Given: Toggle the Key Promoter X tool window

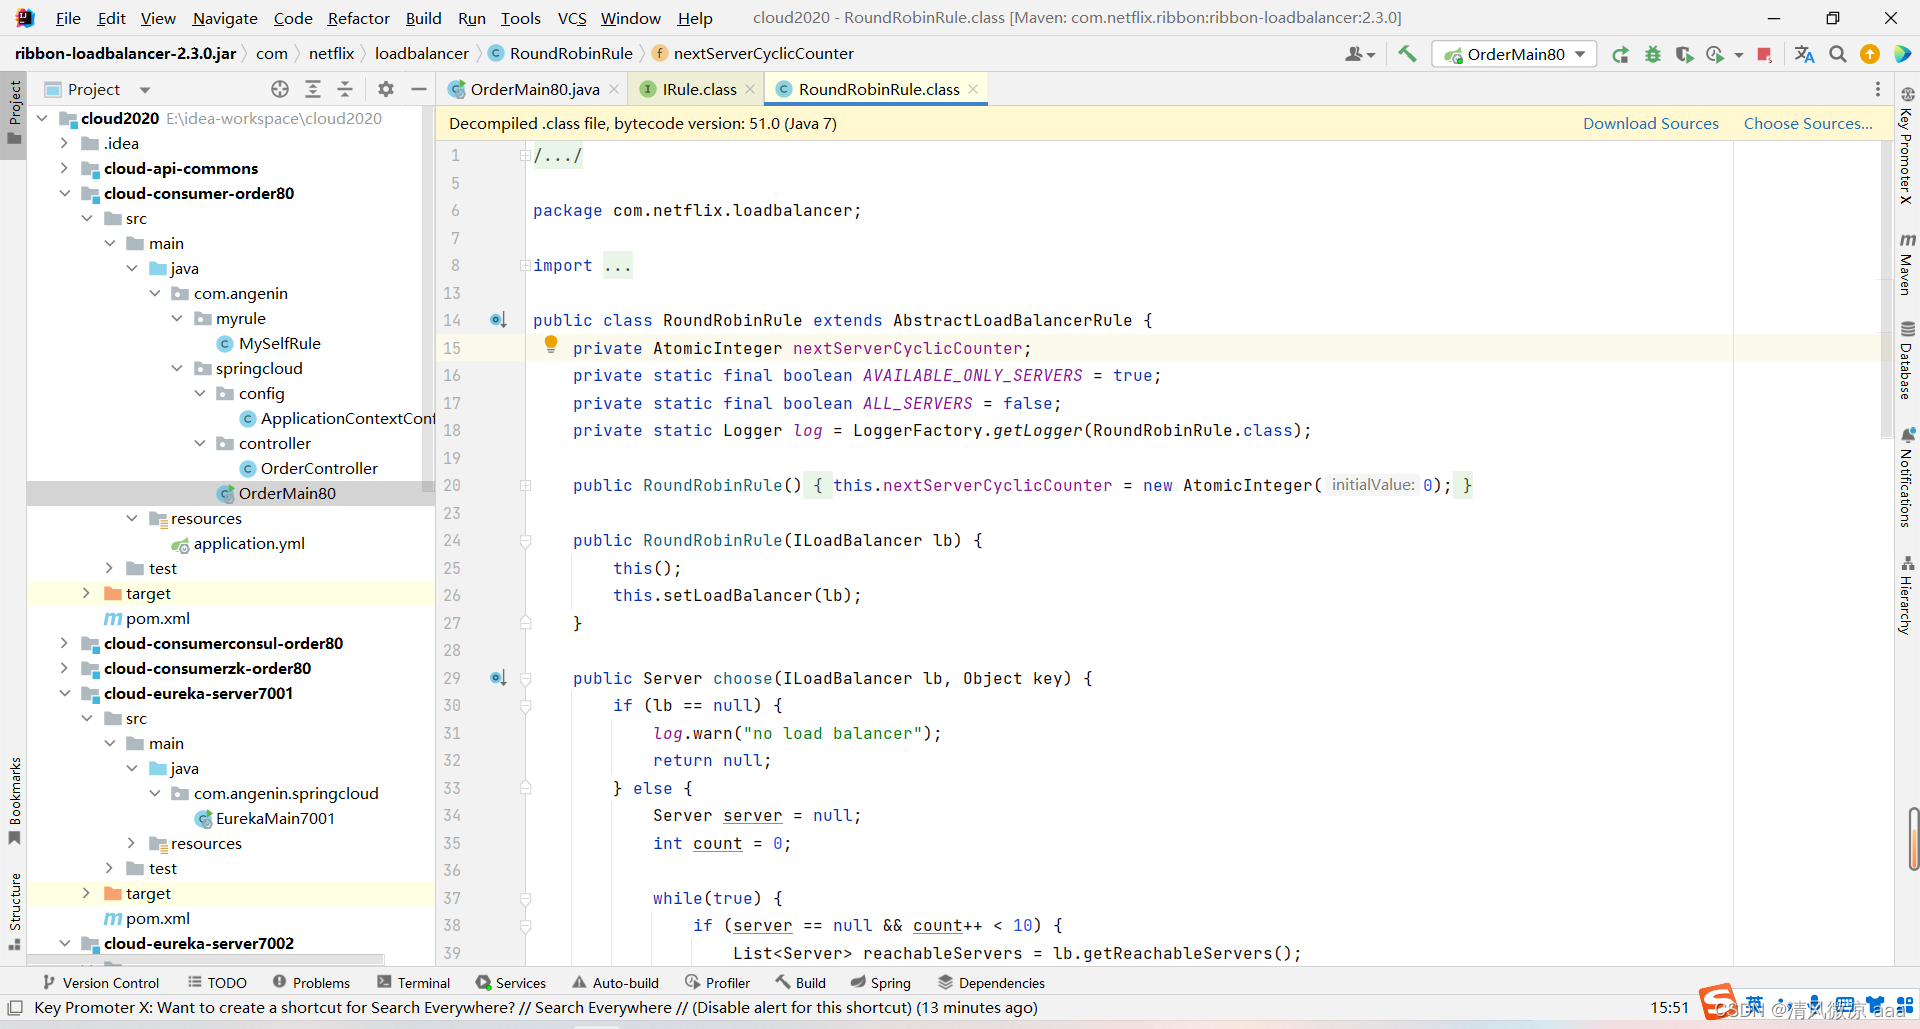Looking at the screenshot, I should point(1907,145).
